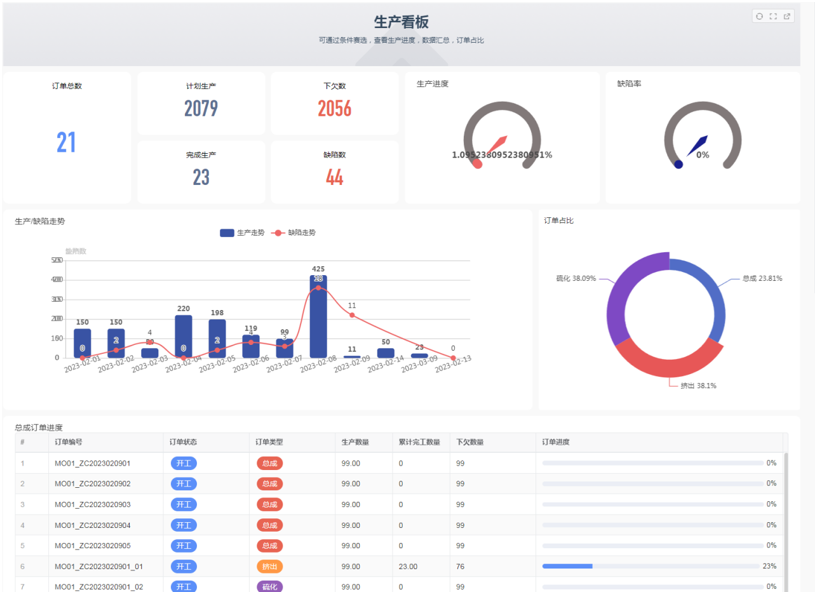Click the 缺陷率 gauge showing 0%
The width and height of the screenshot is (818, 600).
[702, 140]
